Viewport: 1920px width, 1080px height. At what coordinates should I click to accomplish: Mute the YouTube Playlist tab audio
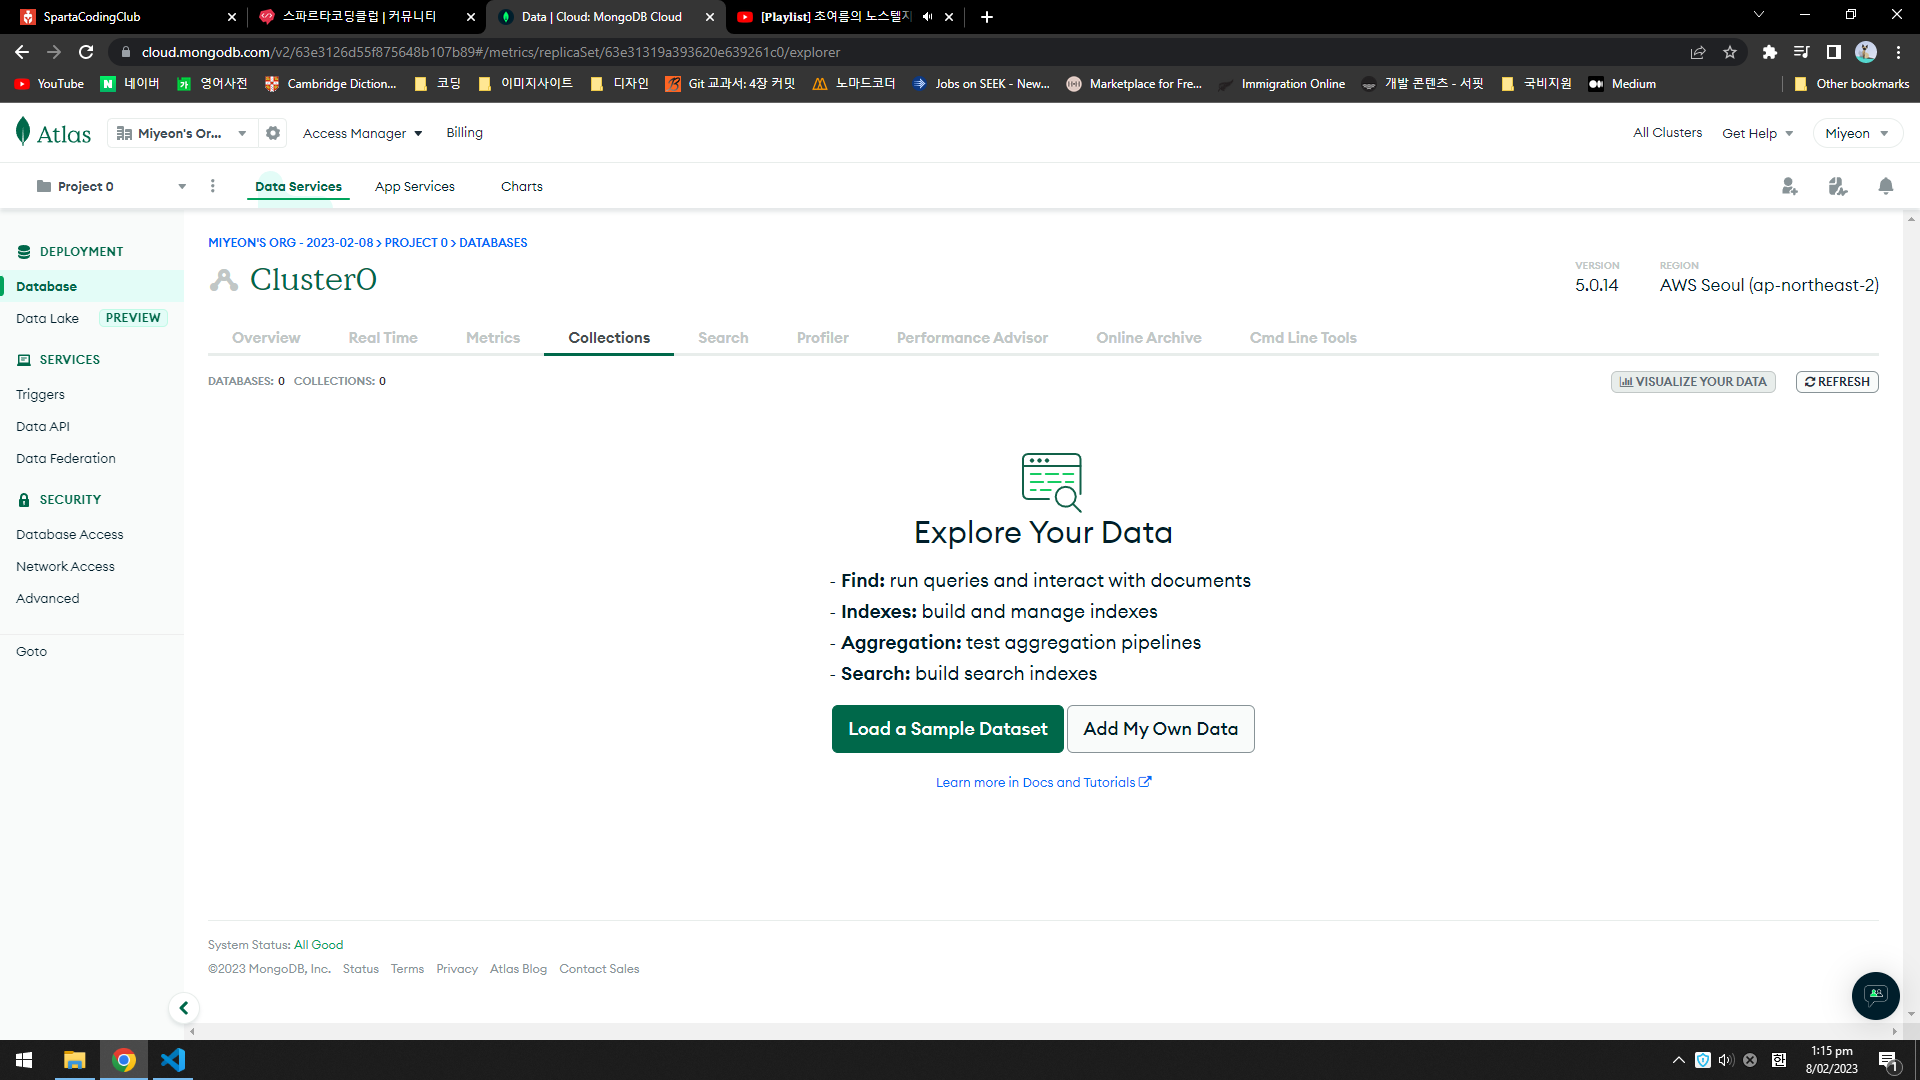927,17
